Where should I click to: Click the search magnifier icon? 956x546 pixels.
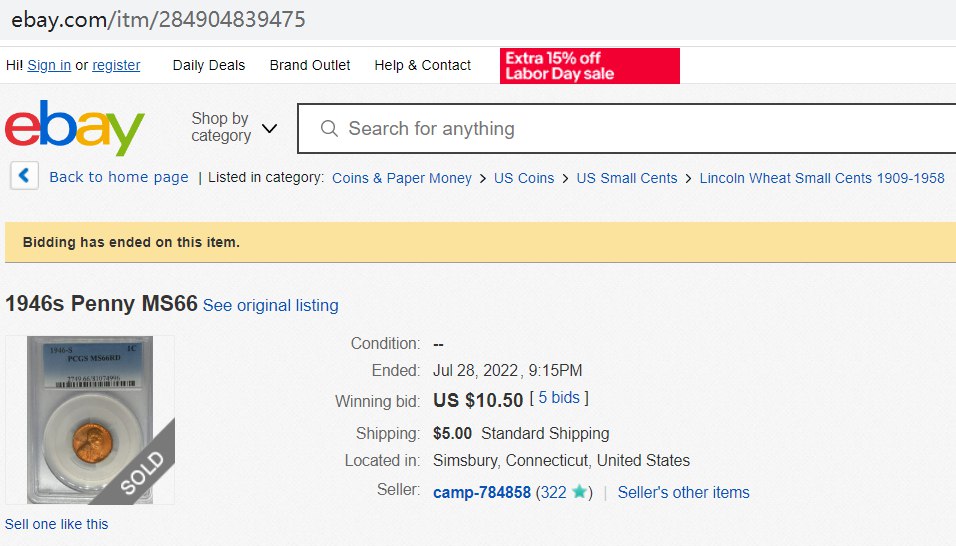(x=328, y=129)
